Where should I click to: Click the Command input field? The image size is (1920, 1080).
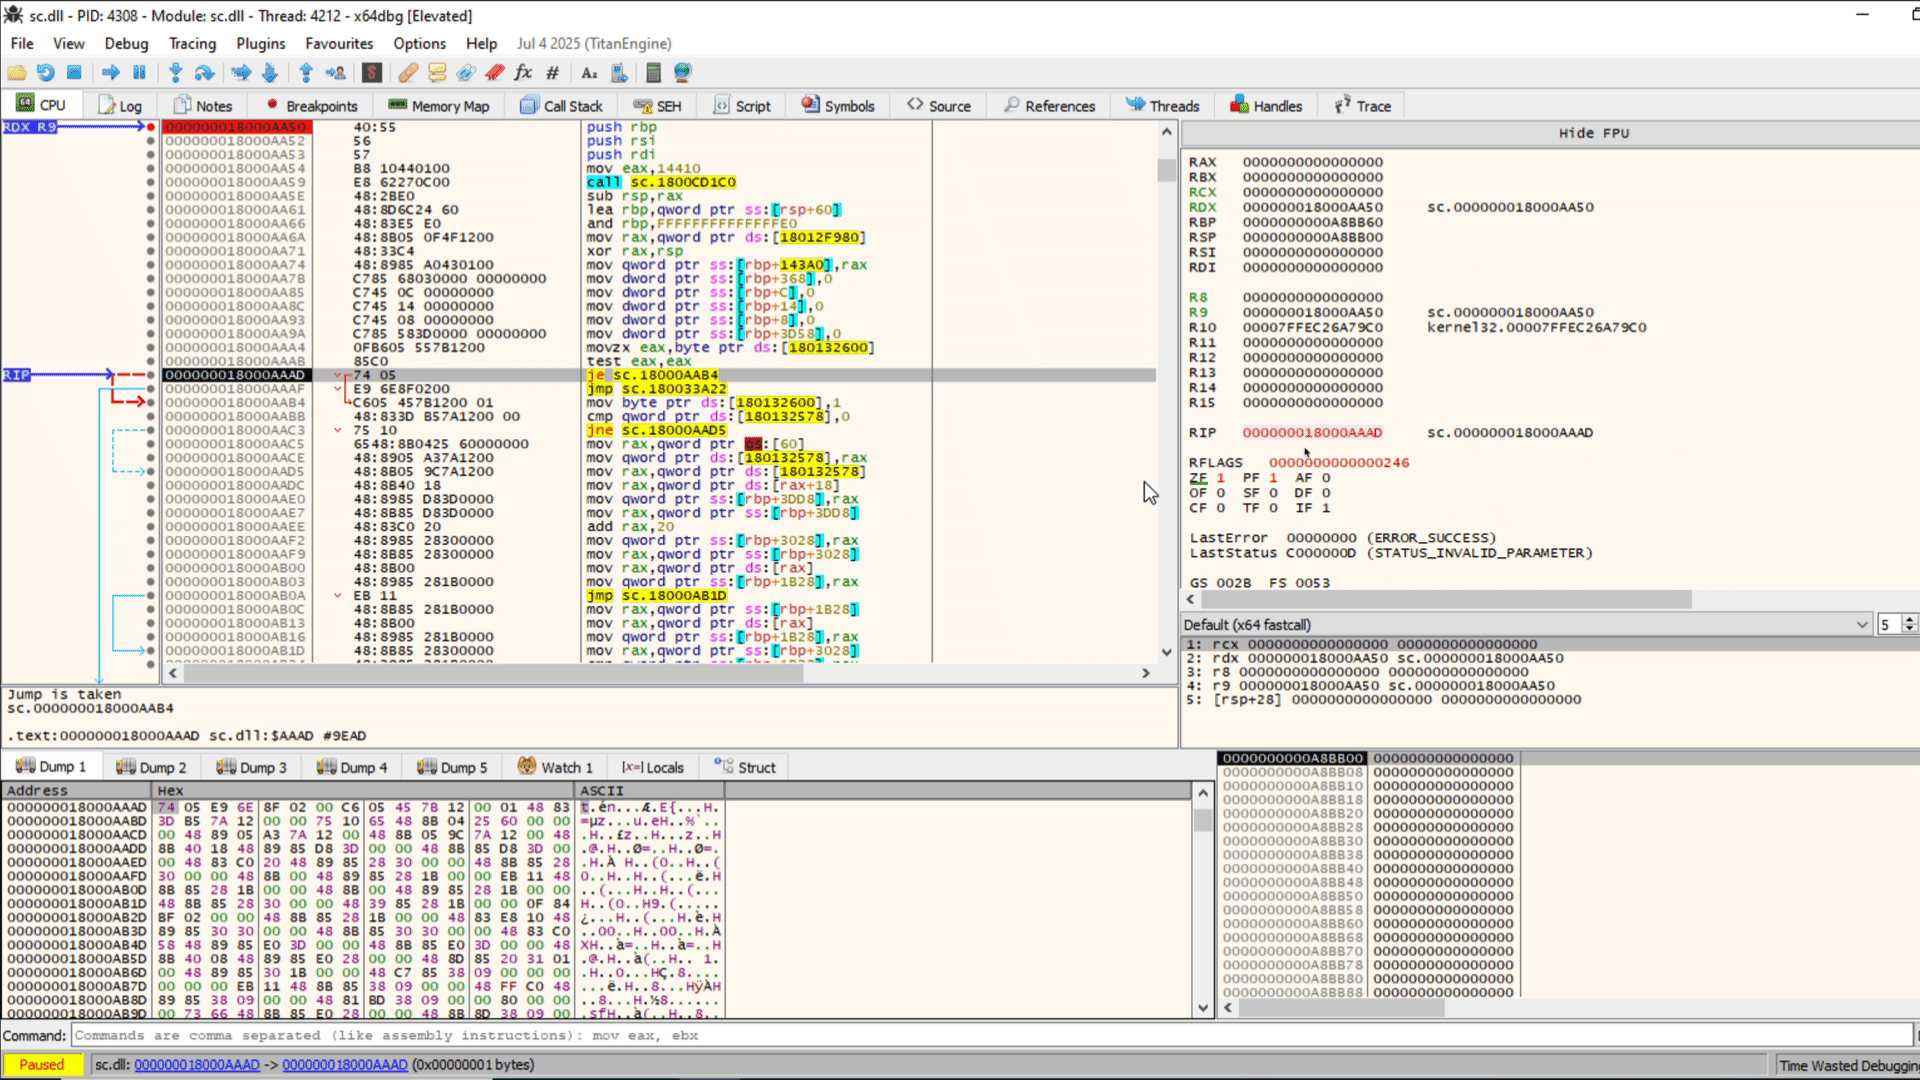click(x=992, y=1036)
